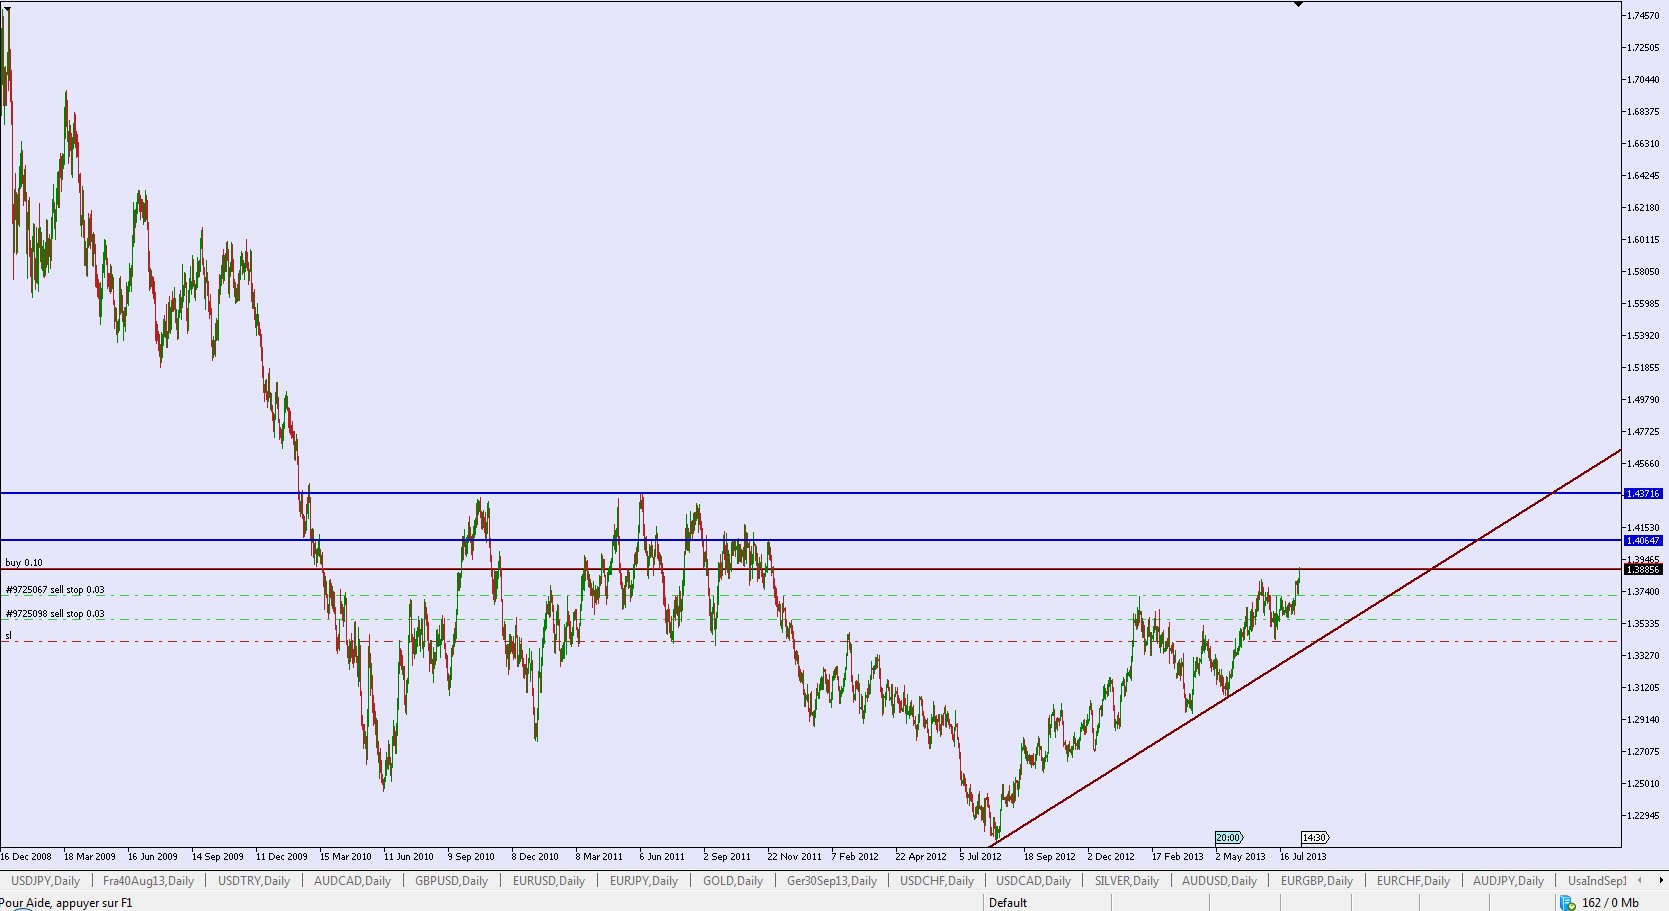Select the USDTRY,Daily chart tab
The height and width of the screenshot is (911, 1669).
tap(254, 881)
